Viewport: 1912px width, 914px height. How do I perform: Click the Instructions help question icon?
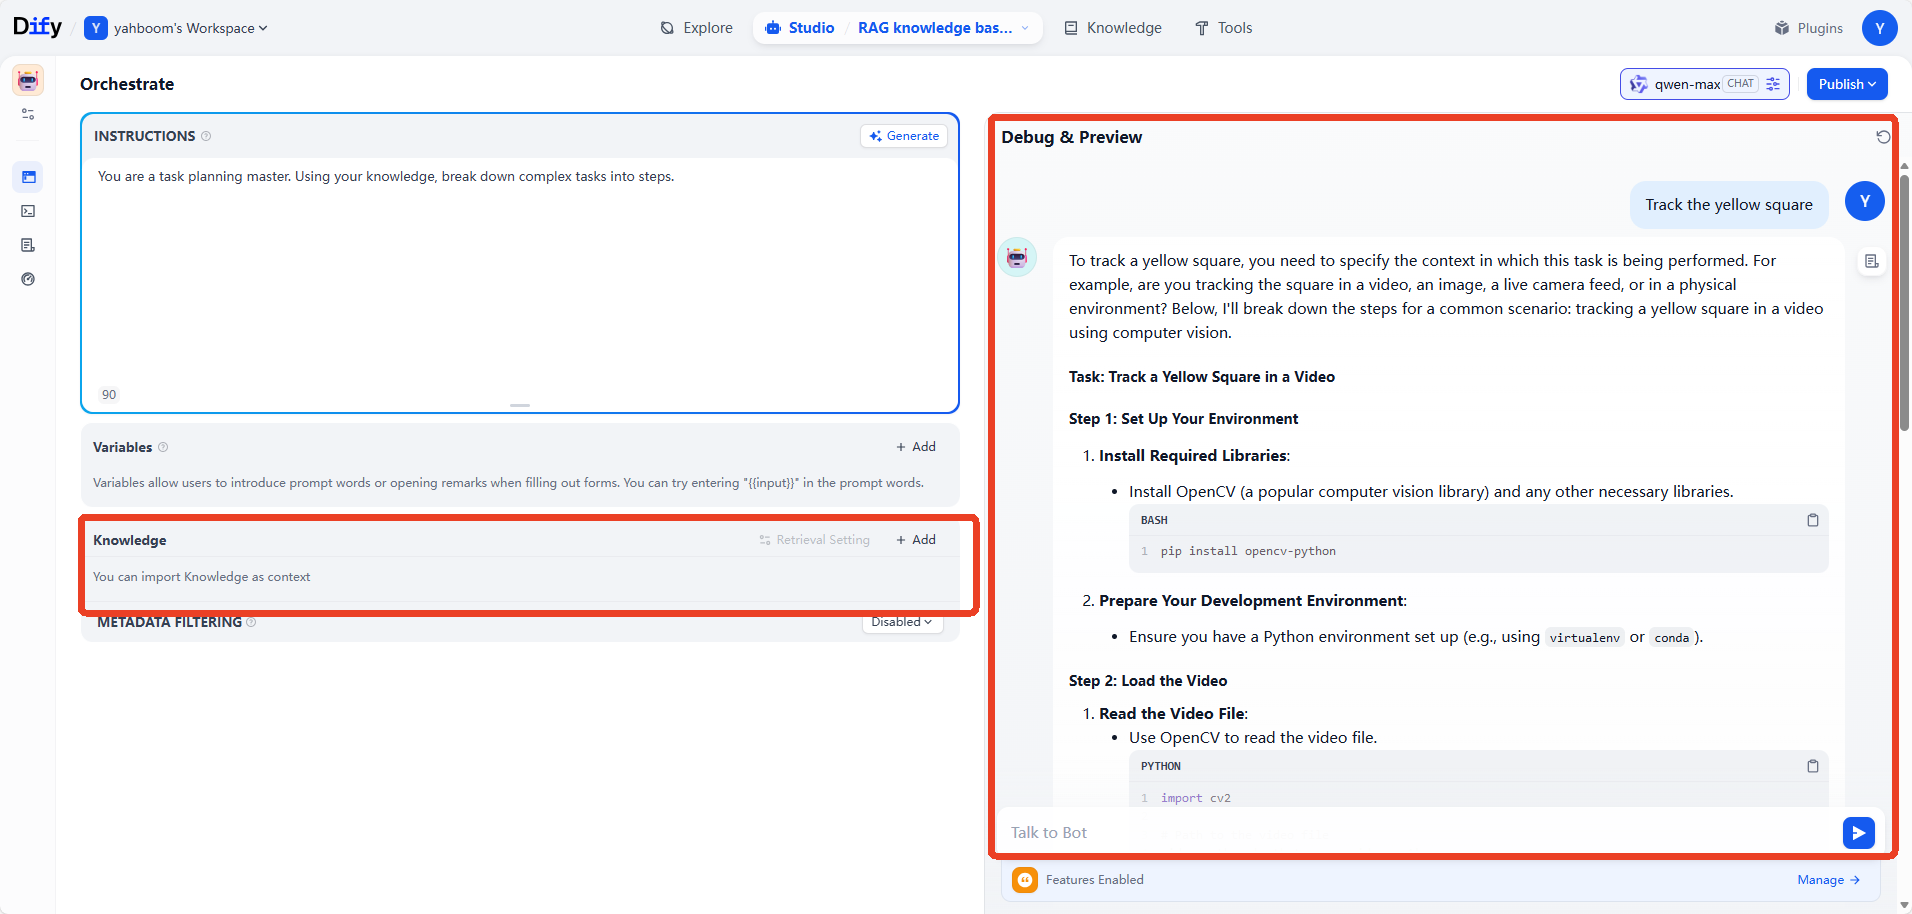[x=206, y=136]
